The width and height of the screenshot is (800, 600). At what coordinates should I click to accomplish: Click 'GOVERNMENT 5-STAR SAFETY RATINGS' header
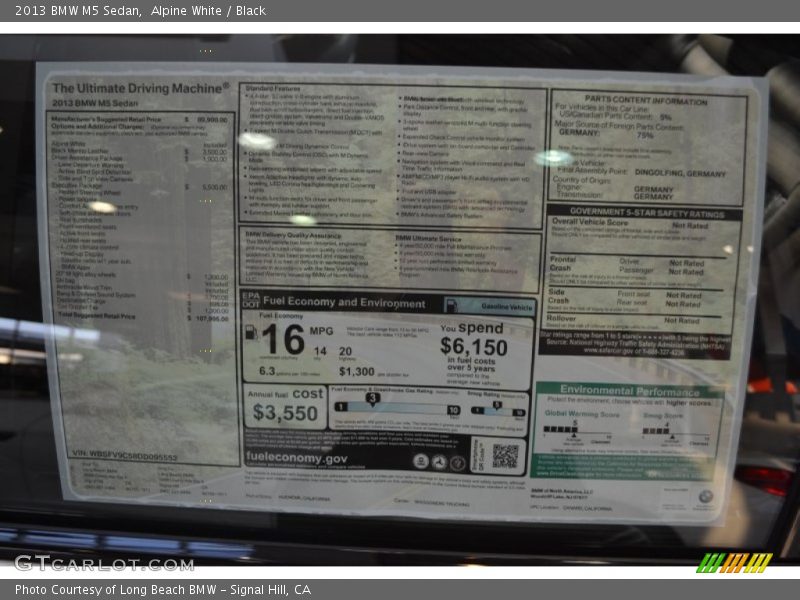(x=647, y=212)
